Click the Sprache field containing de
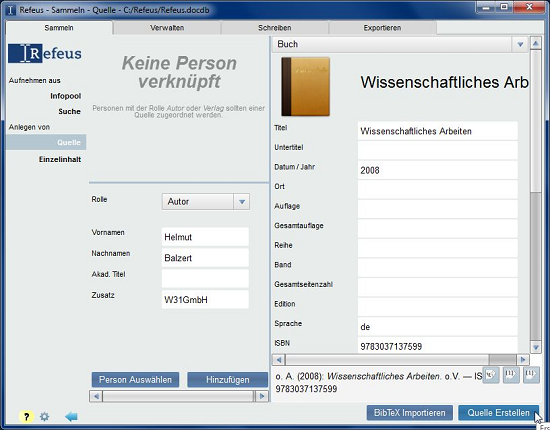550x430 pixels. pos(438,327)
